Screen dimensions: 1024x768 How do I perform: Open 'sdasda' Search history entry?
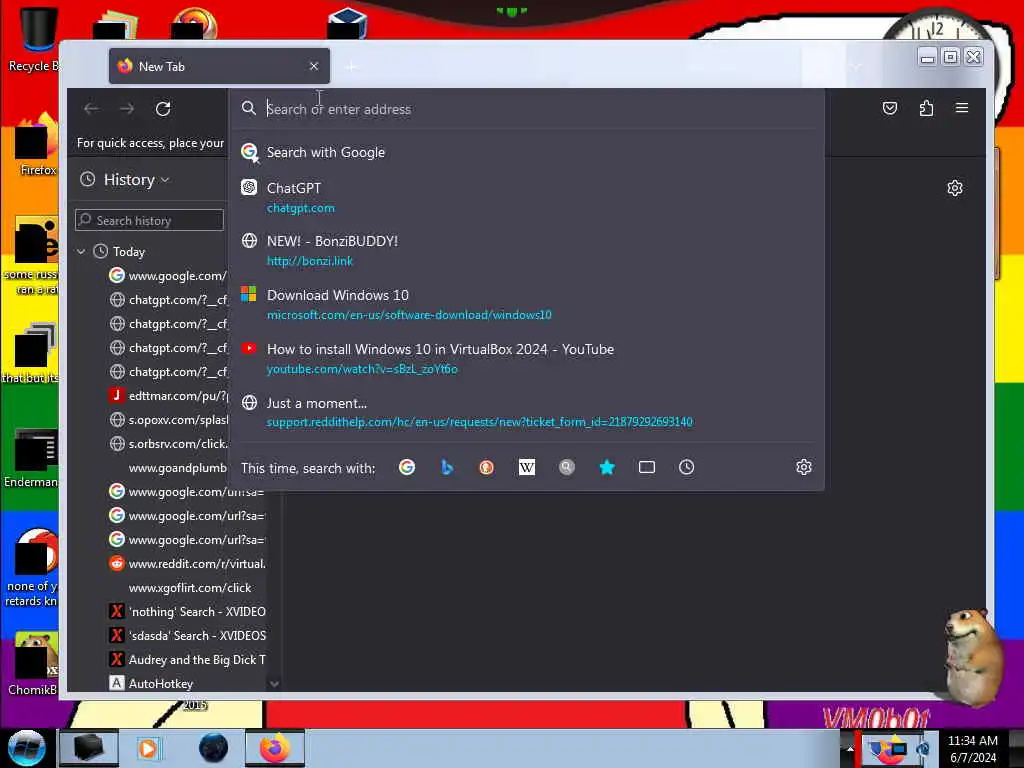(x=186, y=635)
